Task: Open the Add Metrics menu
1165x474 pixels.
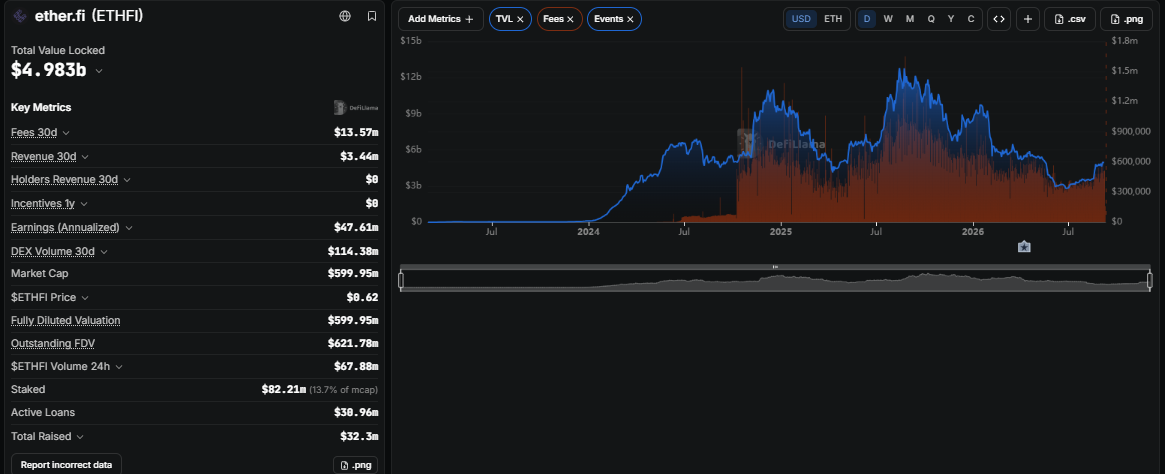Action: [x=441, y=19]
